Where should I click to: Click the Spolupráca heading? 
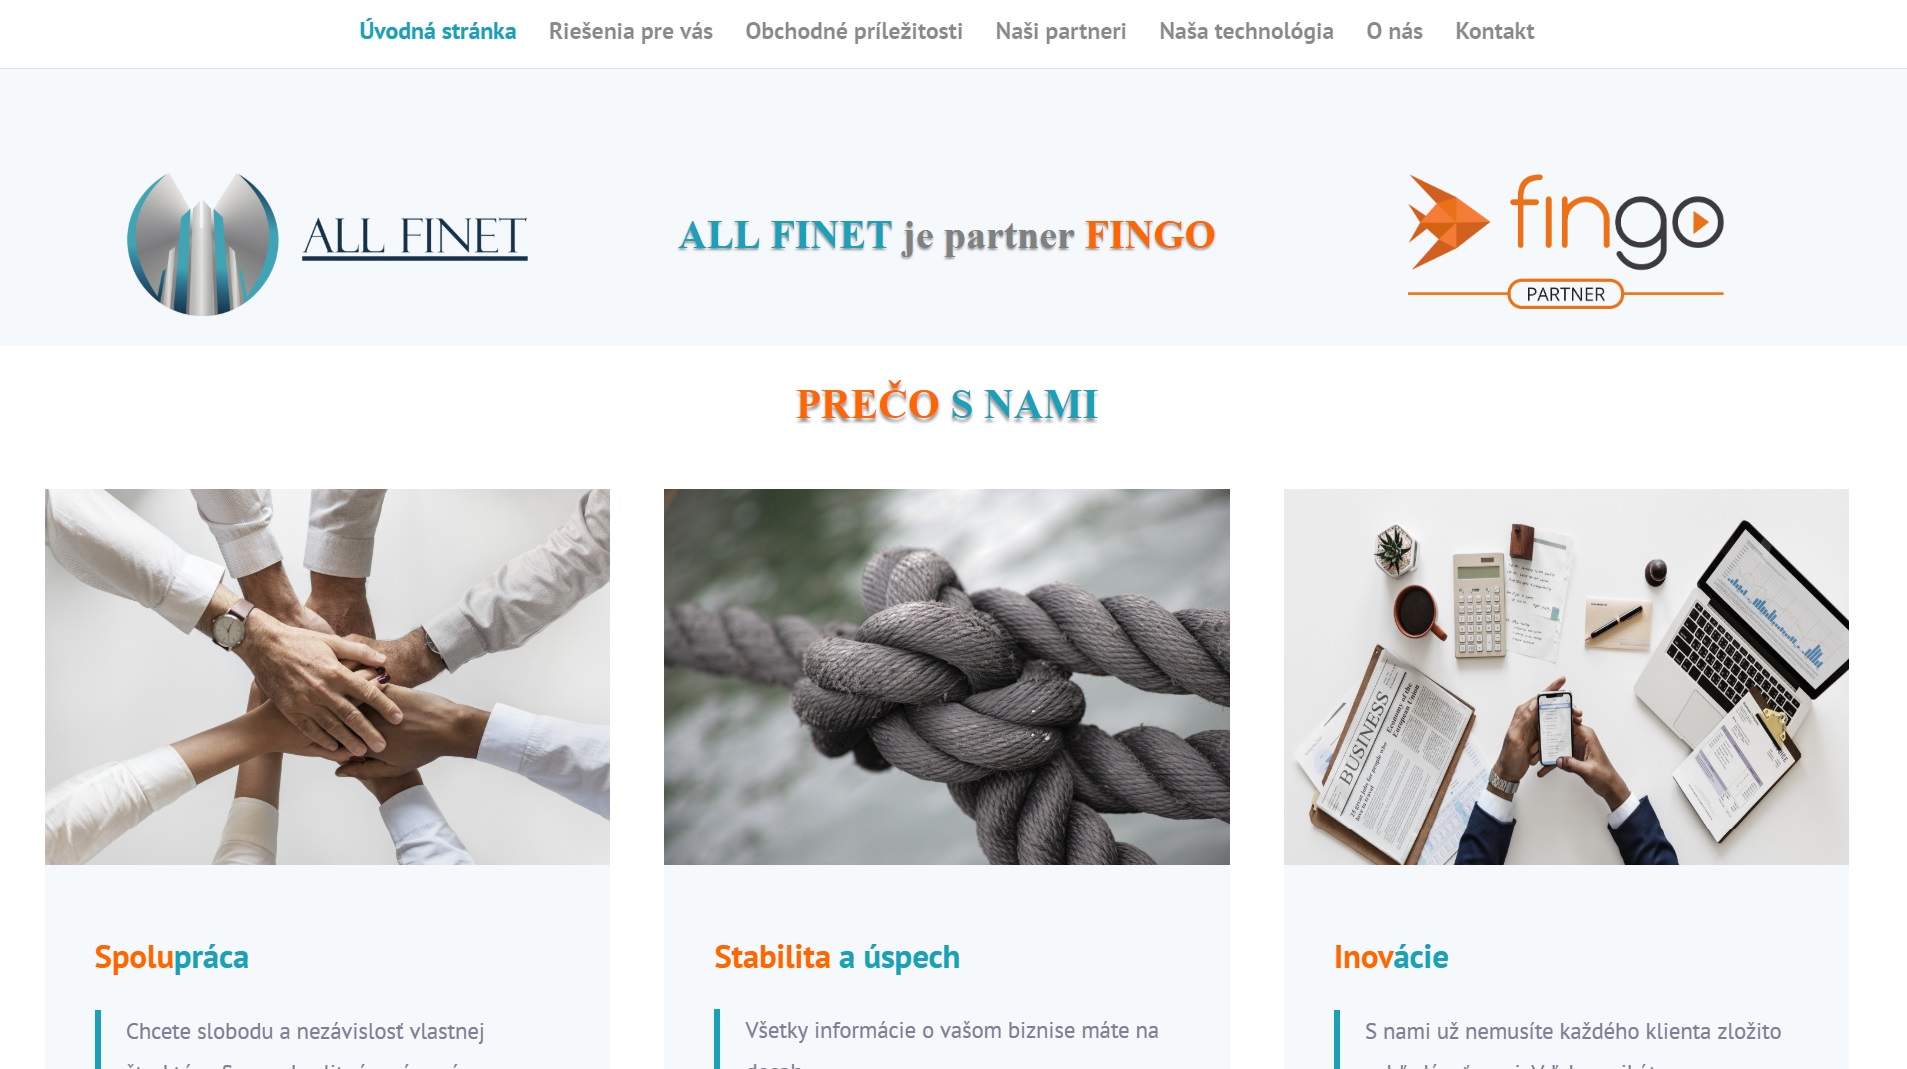point(171,958)
